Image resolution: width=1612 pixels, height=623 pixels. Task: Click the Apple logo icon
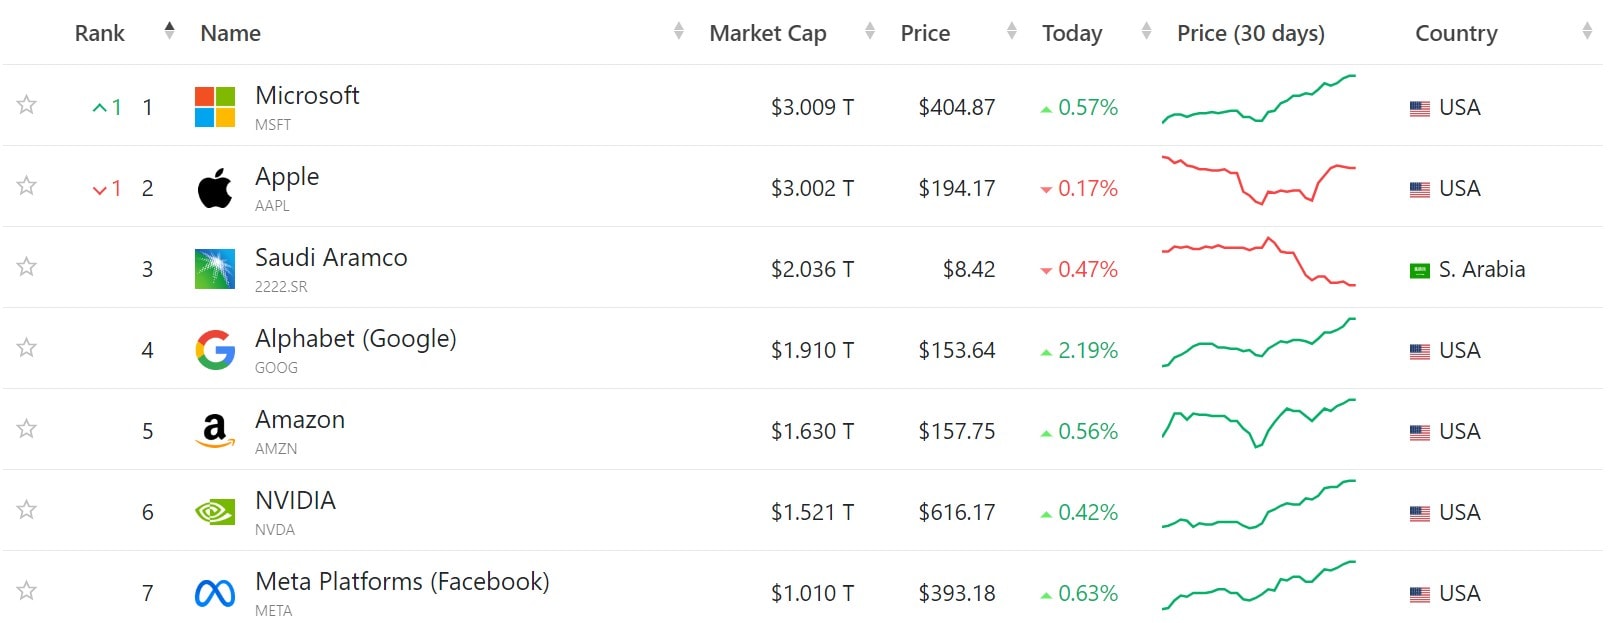click(x=215, y=188)
